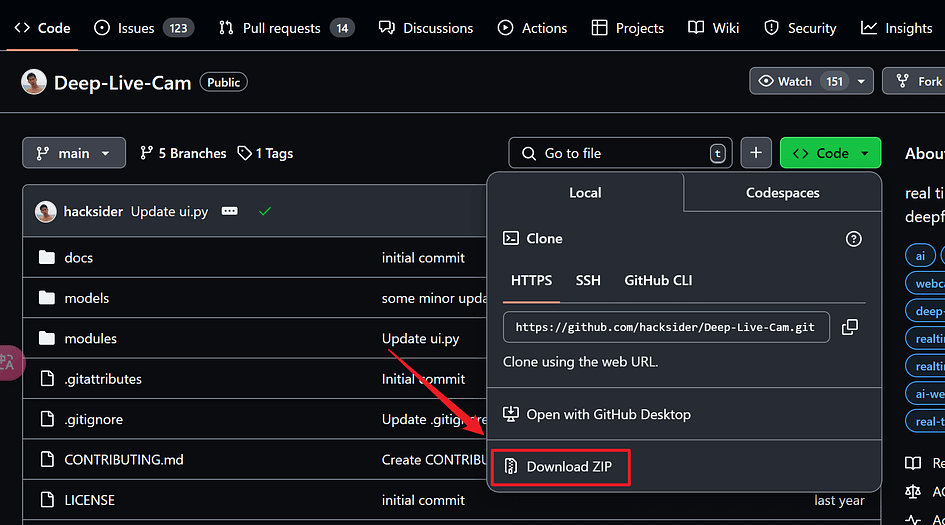The height and width of the screenshot is (525, 945).
Task: Open the Code repository tab
Action: pyautogui.click(x=42, y=28)
